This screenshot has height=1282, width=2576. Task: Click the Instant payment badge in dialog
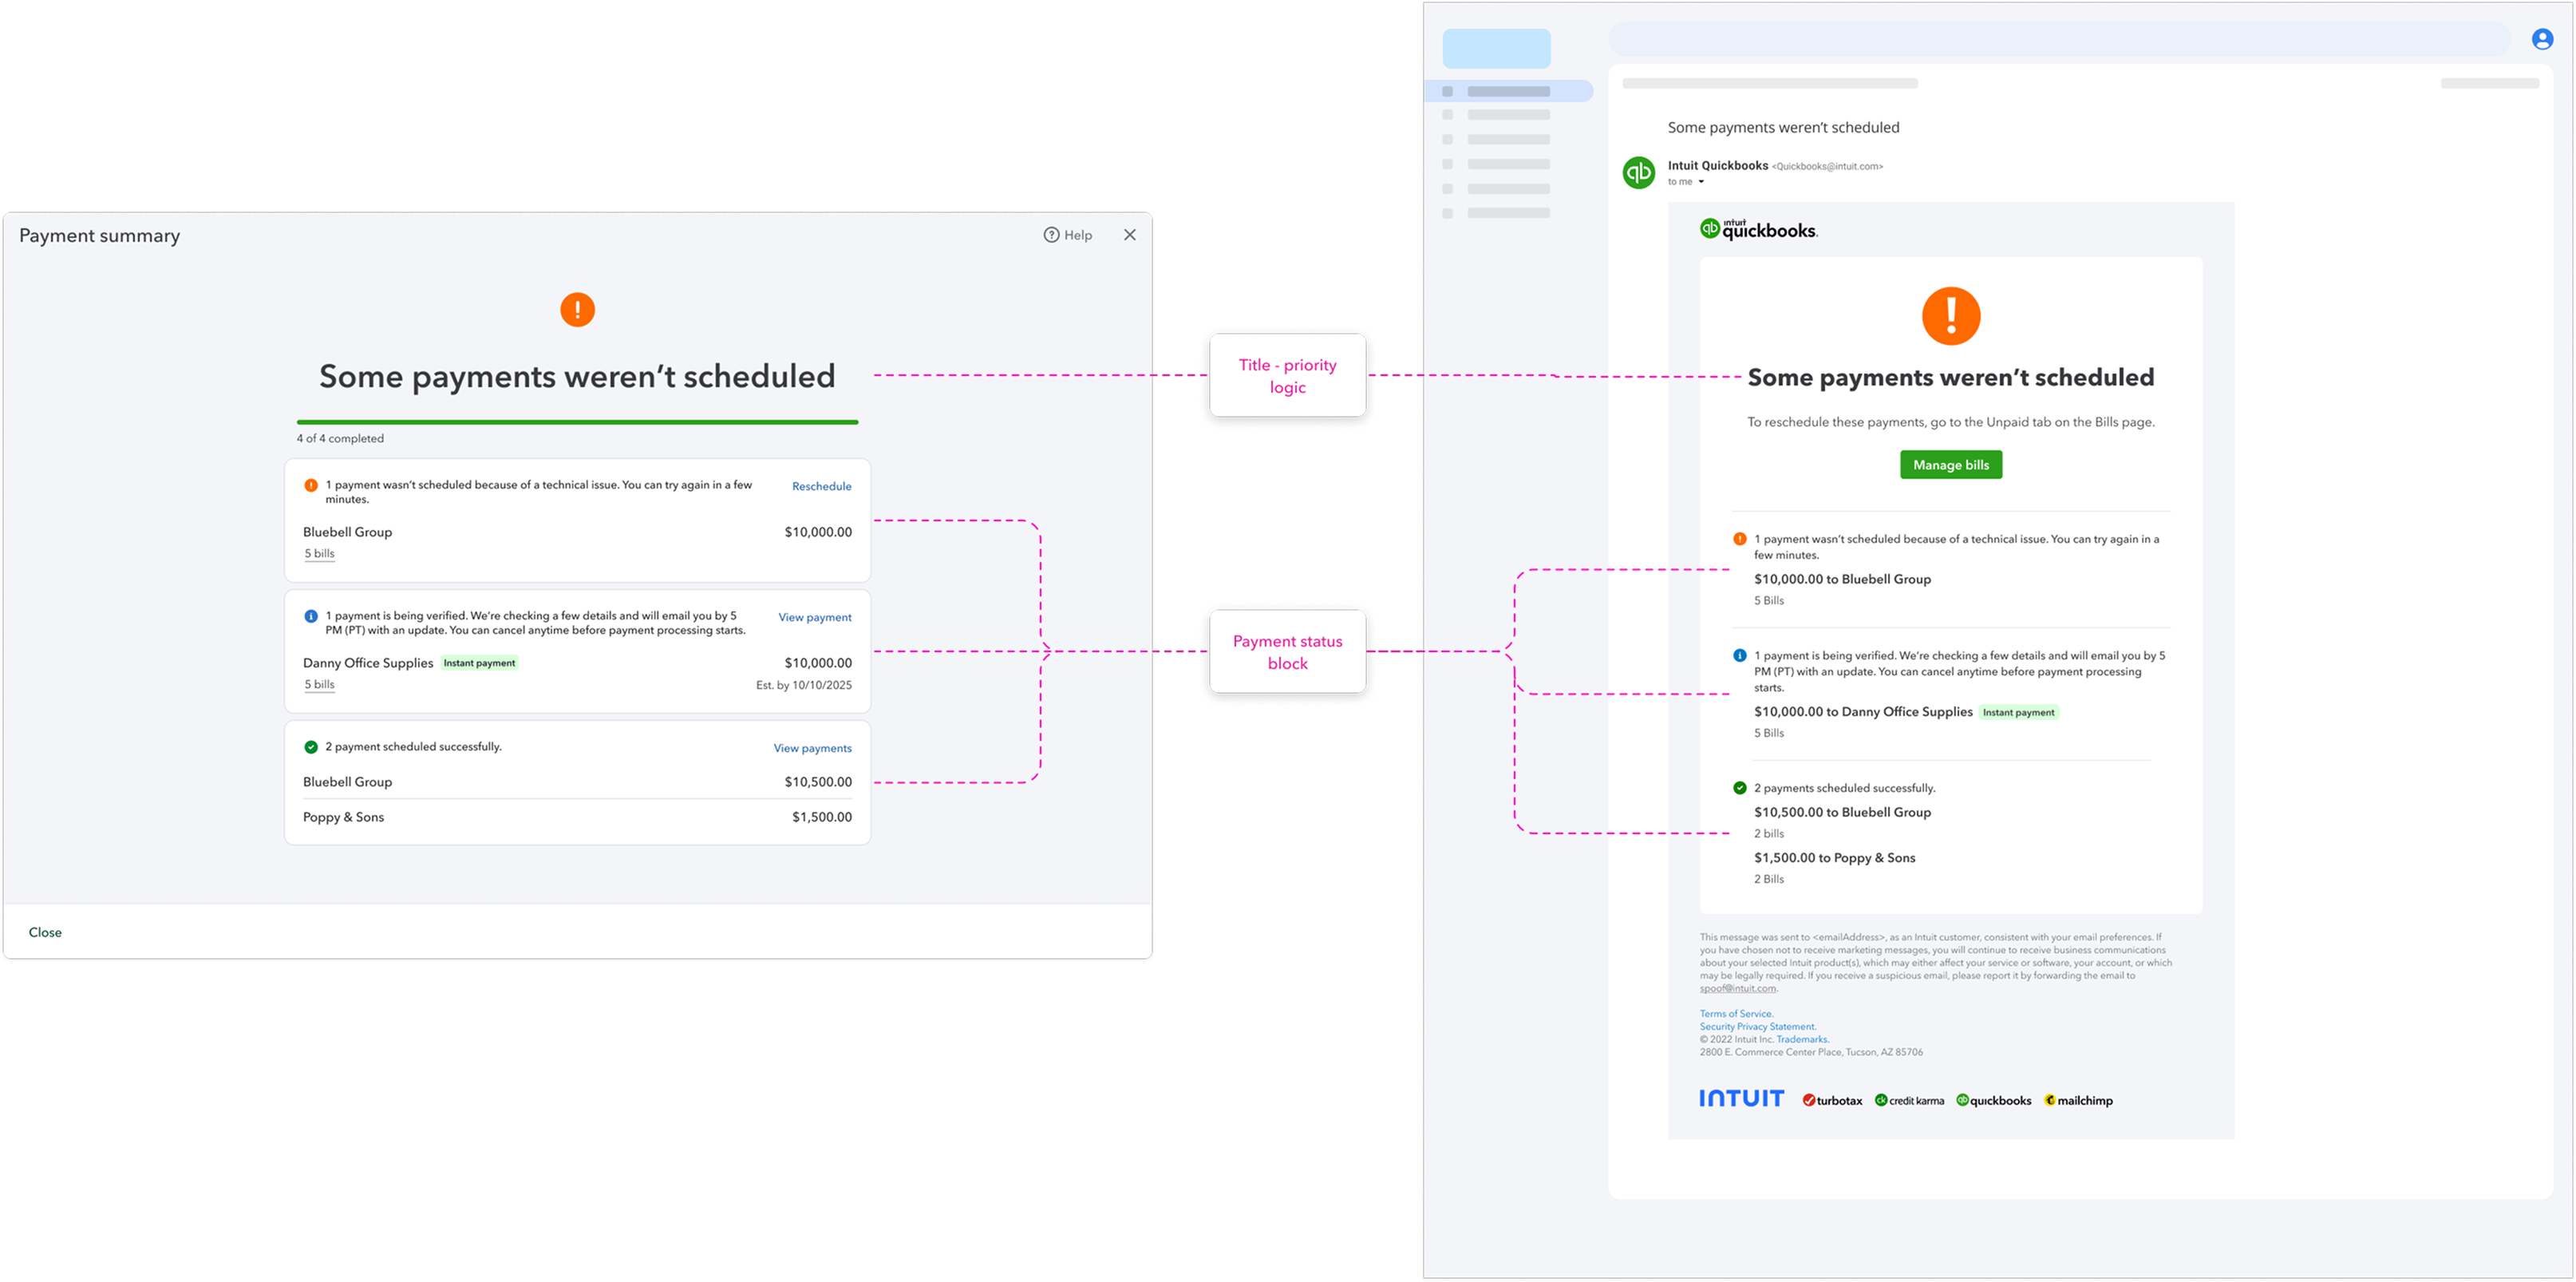pos(480,663)
